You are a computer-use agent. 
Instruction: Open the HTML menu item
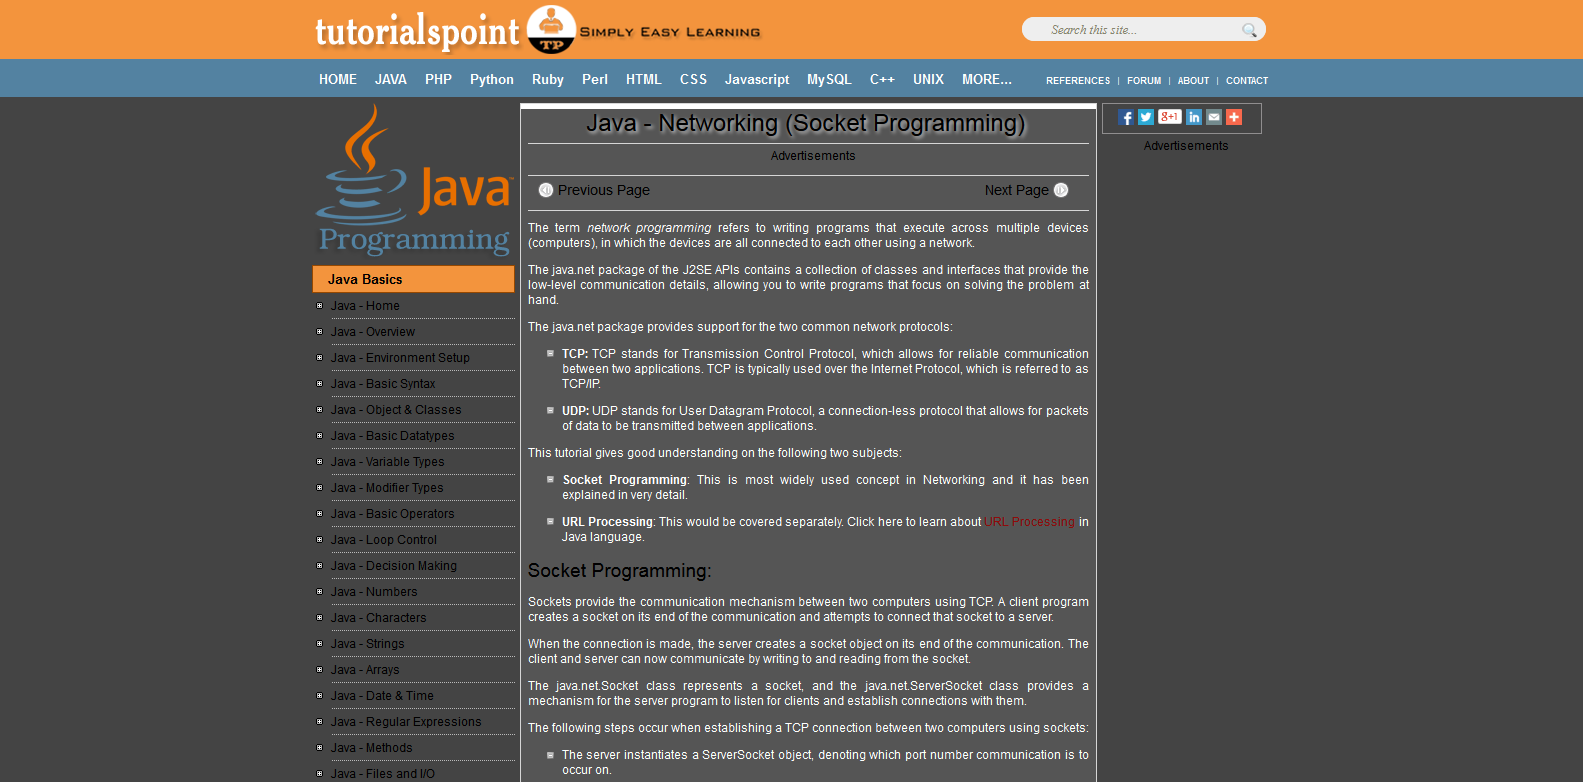point(644,79)
